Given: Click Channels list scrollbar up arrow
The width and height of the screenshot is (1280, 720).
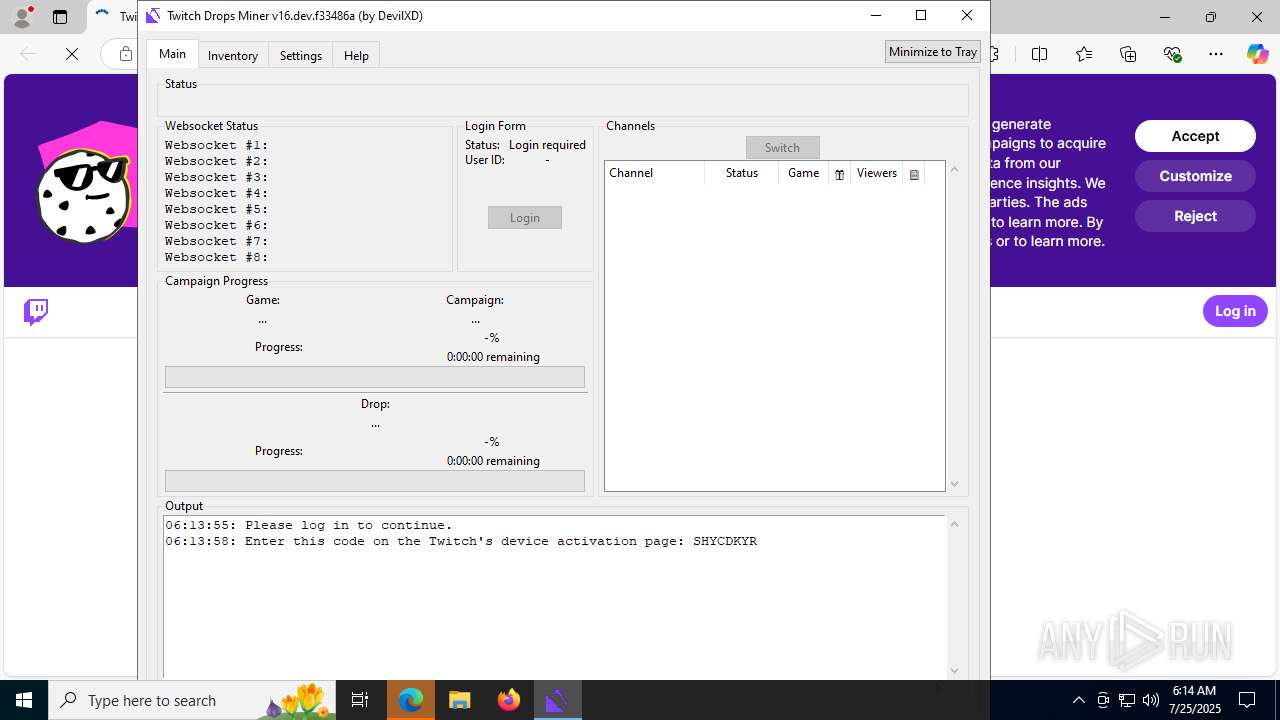Looking at the screenshot, I should [x=954, y=169].
